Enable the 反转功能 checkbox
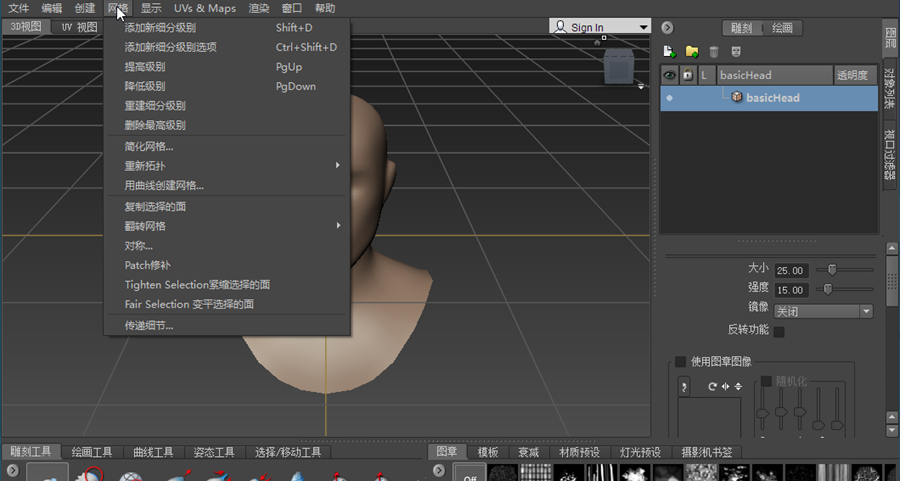Viewport: 900px width, 481px height. [x=779, y=331]
